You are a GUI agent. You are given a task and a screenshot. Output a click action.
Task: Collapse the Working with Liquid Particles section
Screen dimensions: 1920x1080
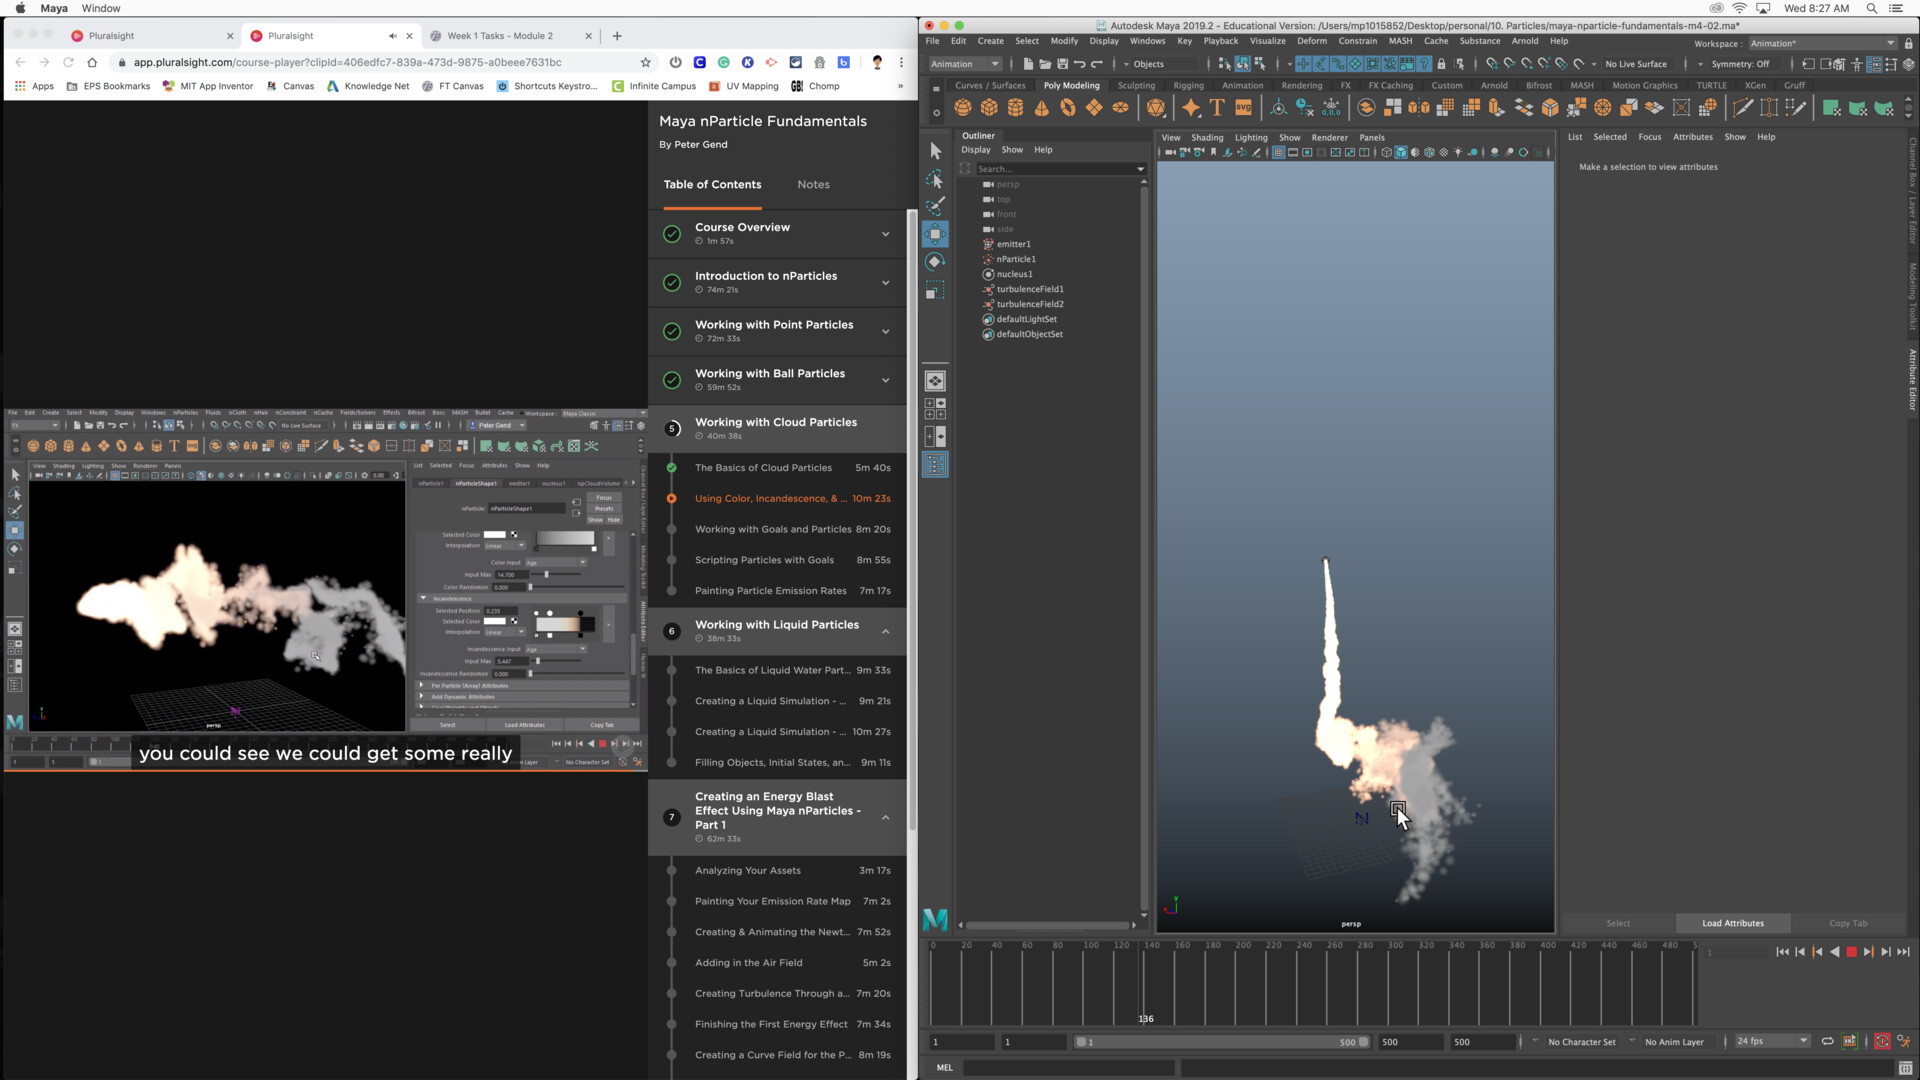(886, 631)
